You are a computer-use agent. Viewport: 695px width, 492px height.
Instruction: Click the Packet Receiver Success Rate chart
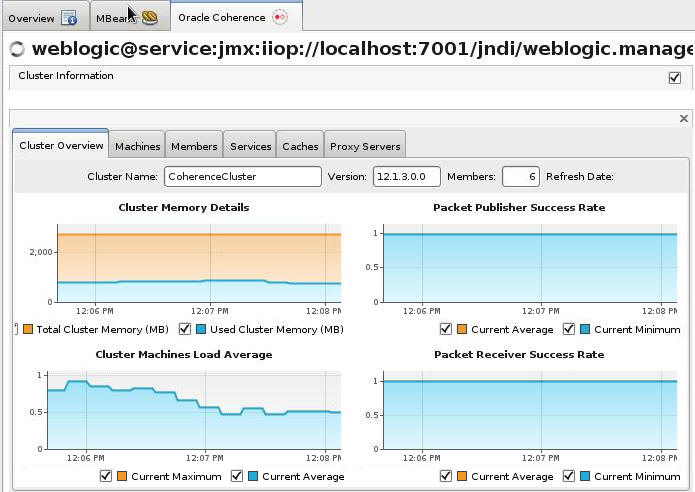(x=530, y=410)
